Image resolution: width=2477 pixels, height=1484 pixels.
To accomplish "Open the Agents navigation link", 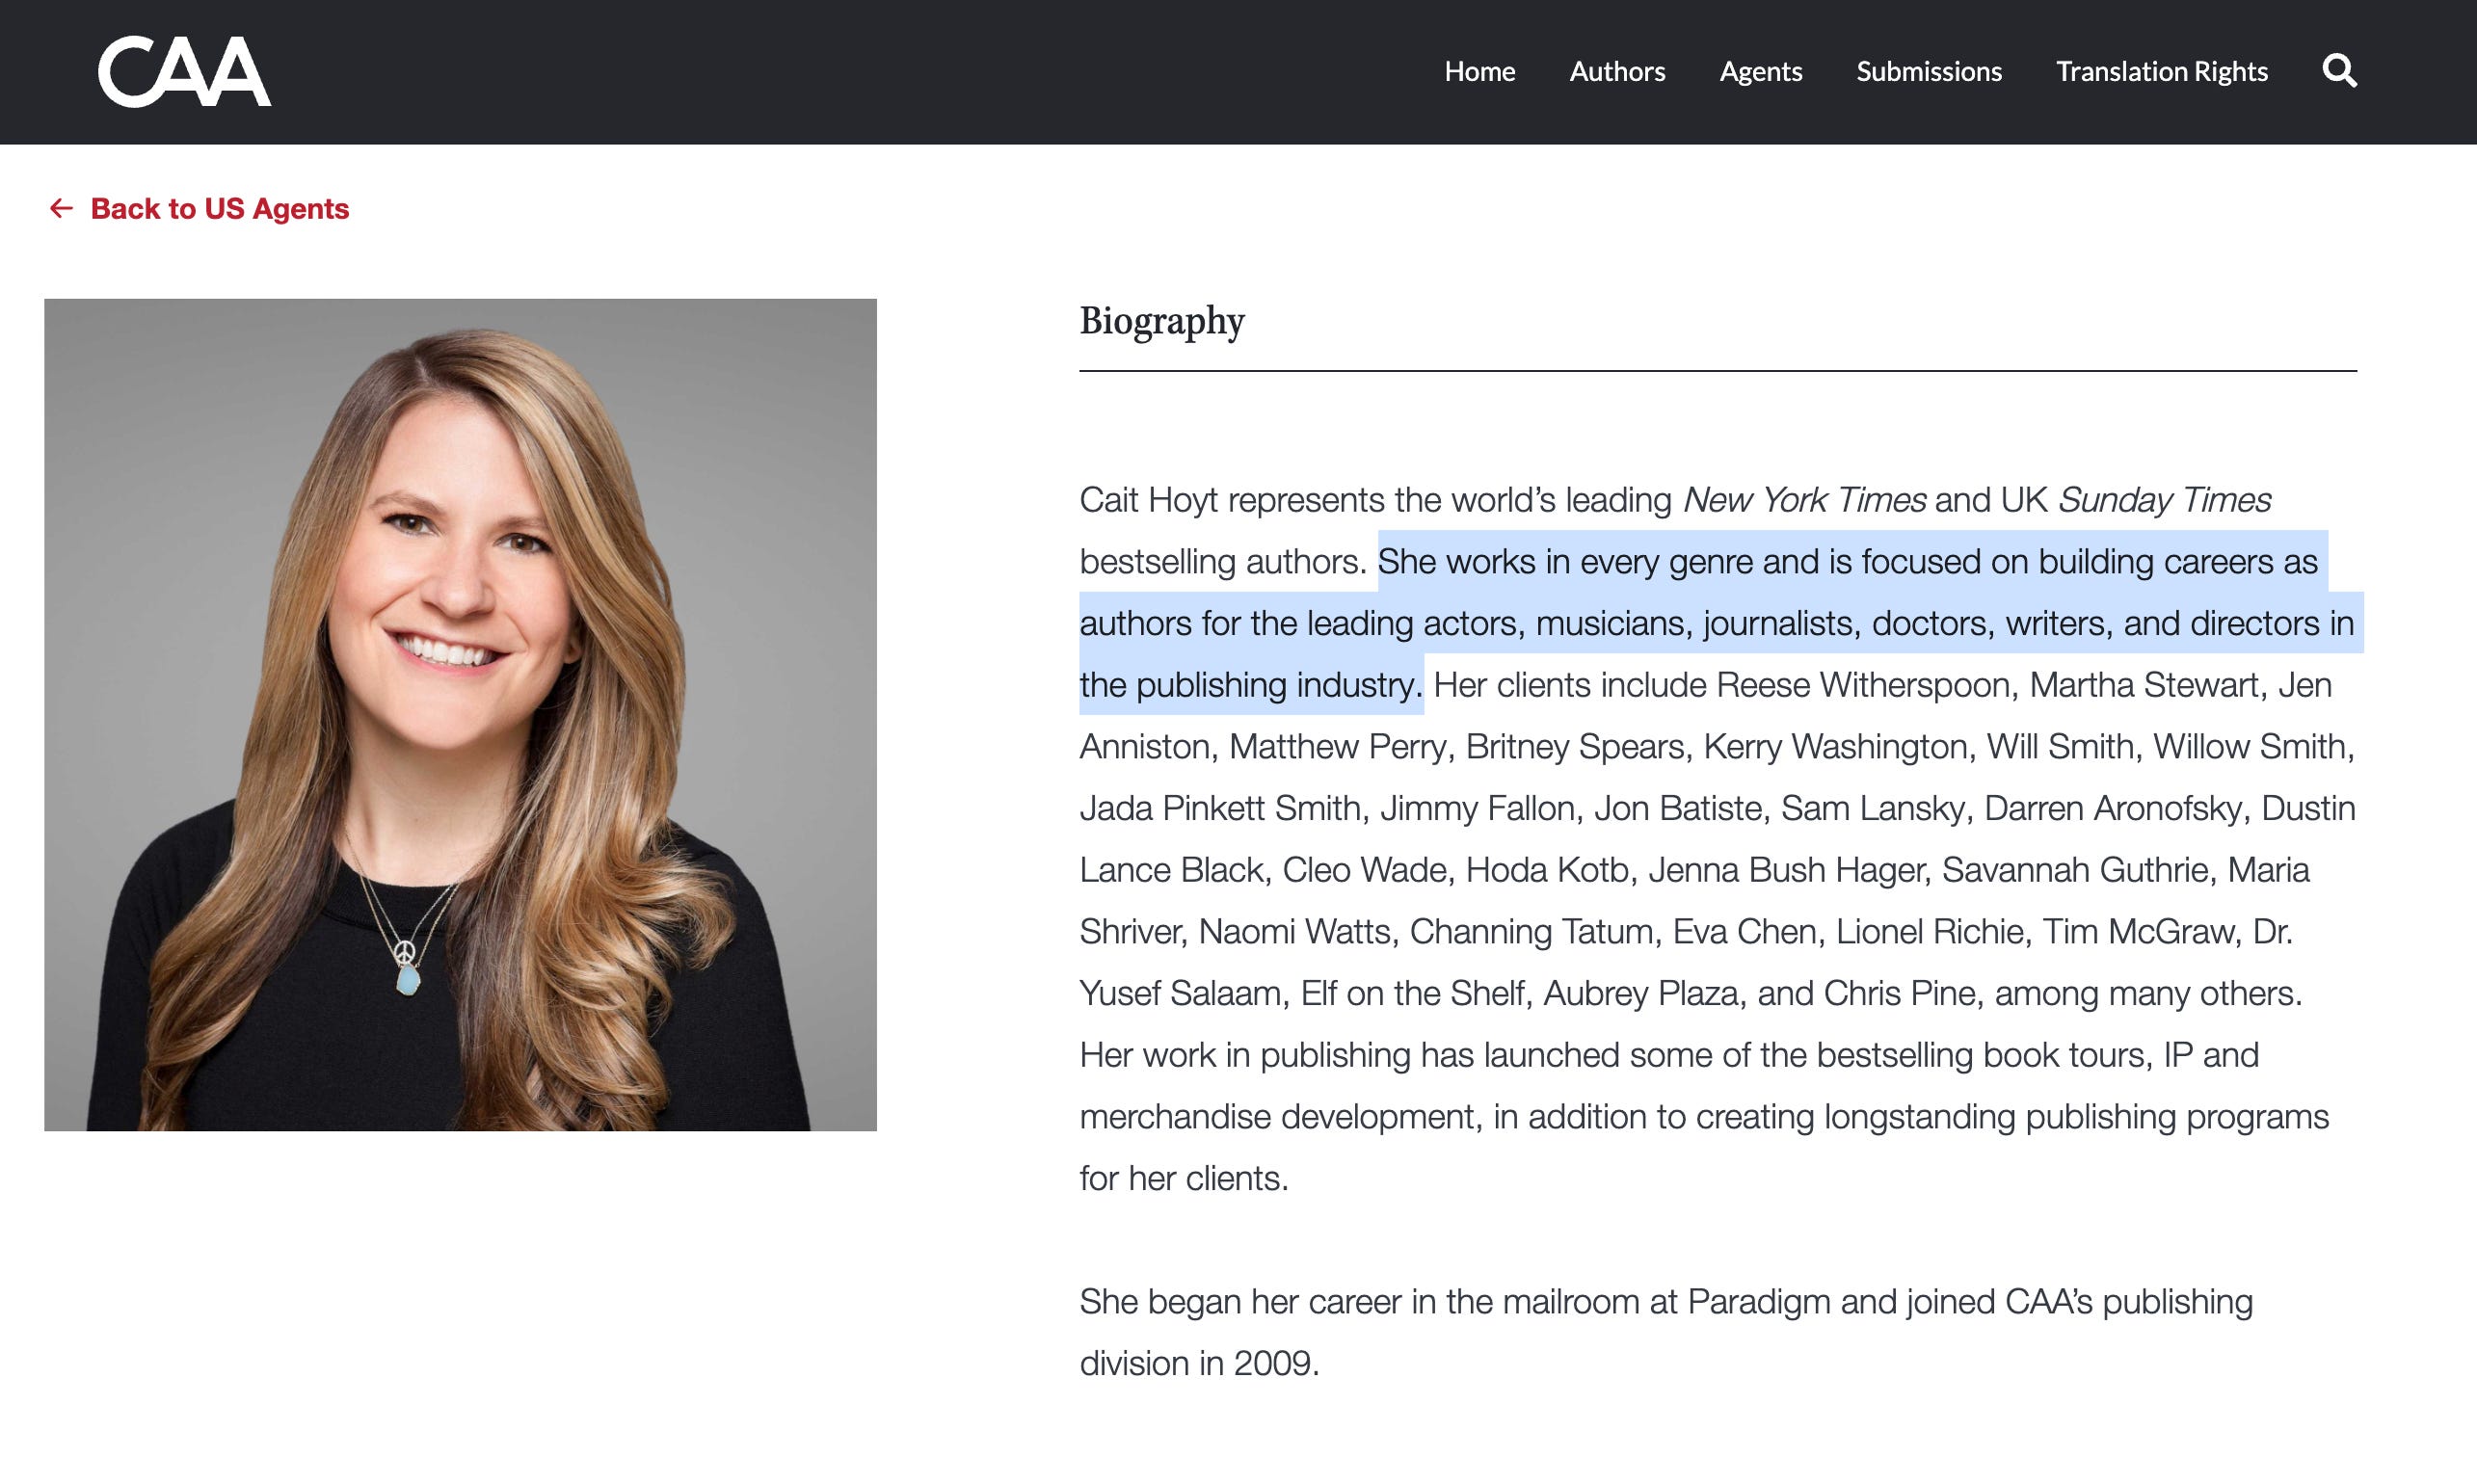I will coord(1760,71).
